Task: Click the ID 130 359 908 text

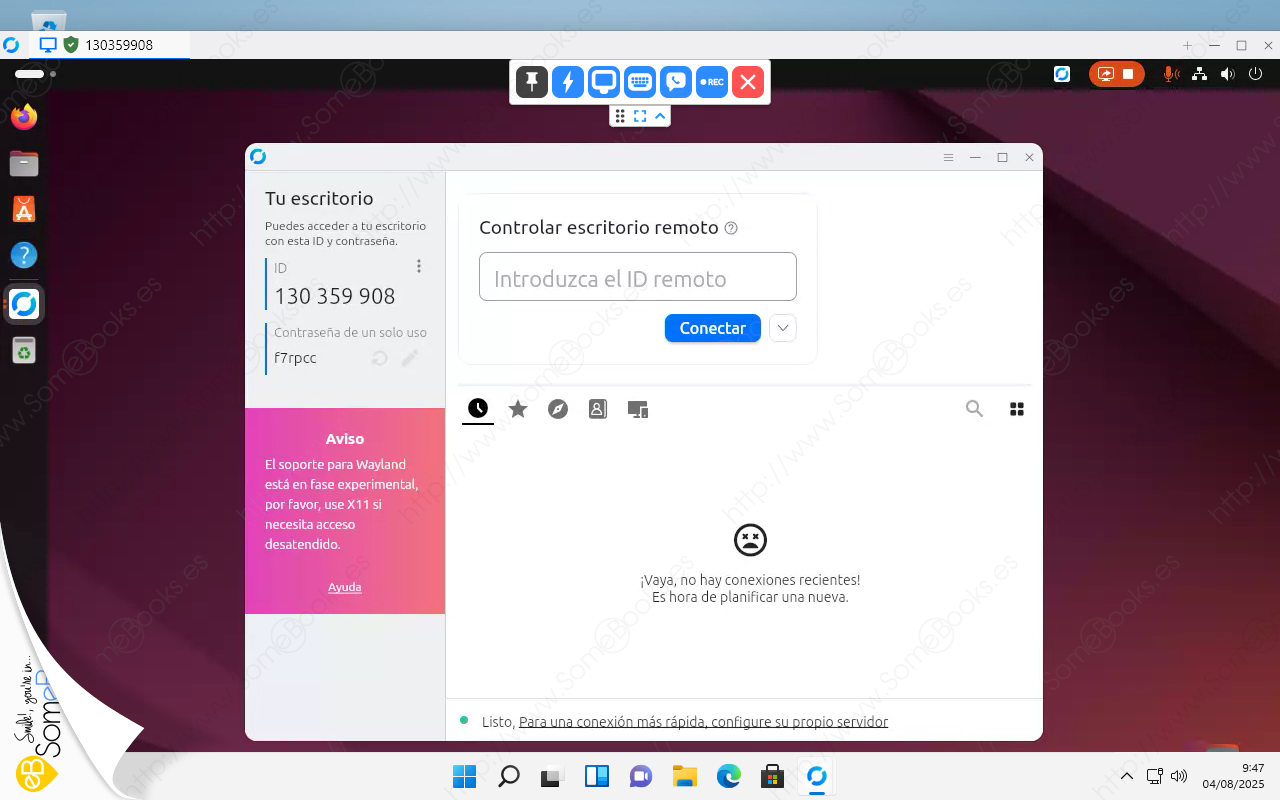Action: point(335,296)
